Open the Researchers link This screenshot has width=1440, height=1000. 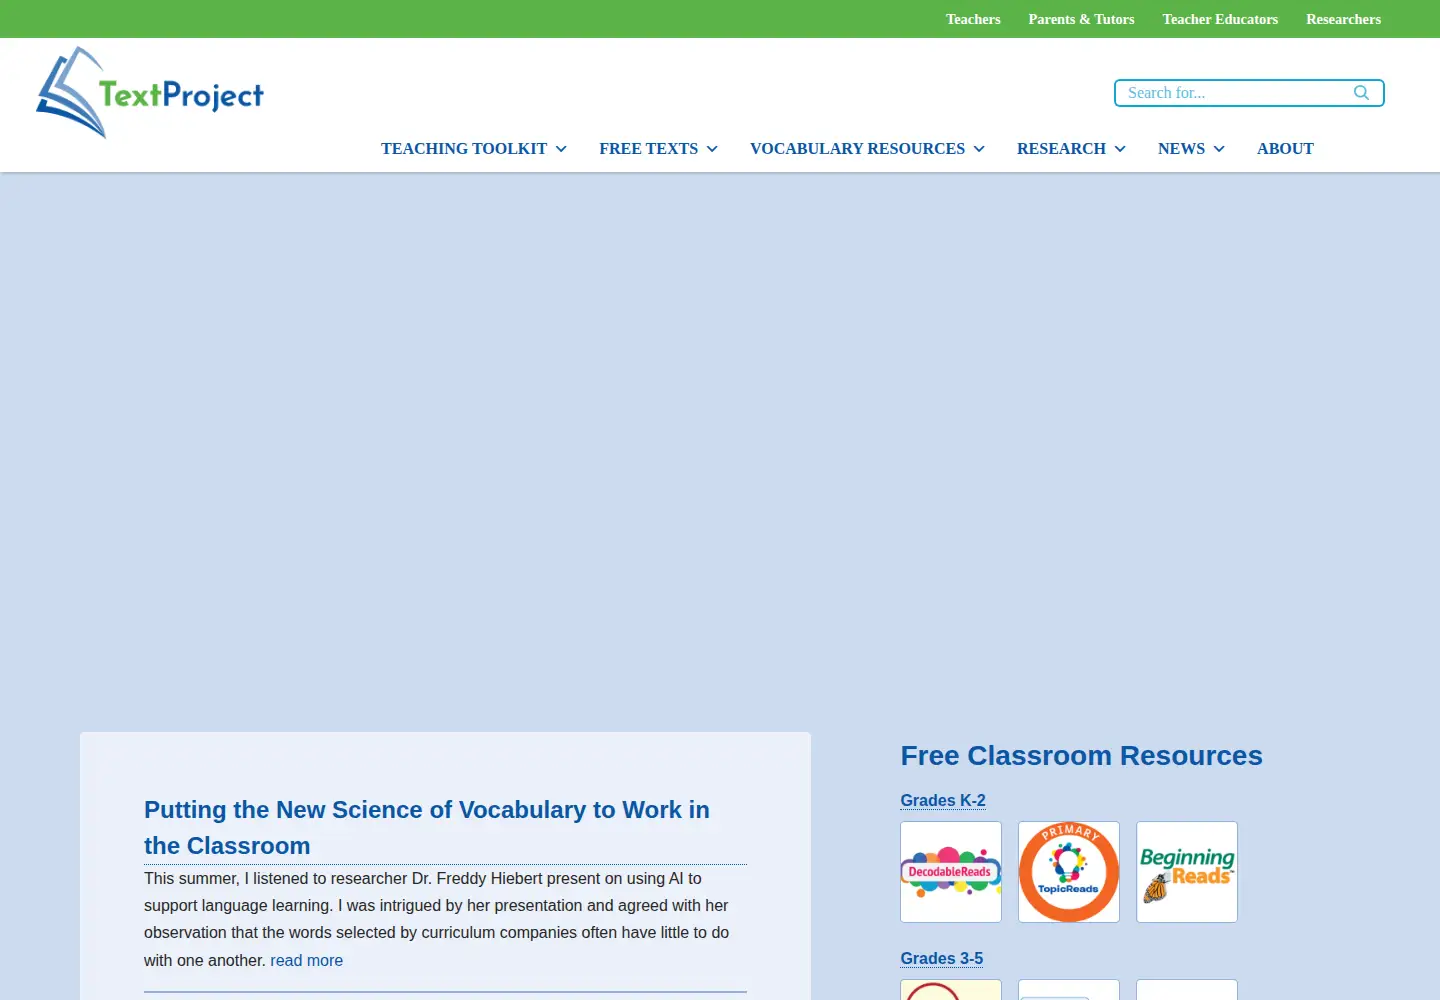[x=1343, y=19]
